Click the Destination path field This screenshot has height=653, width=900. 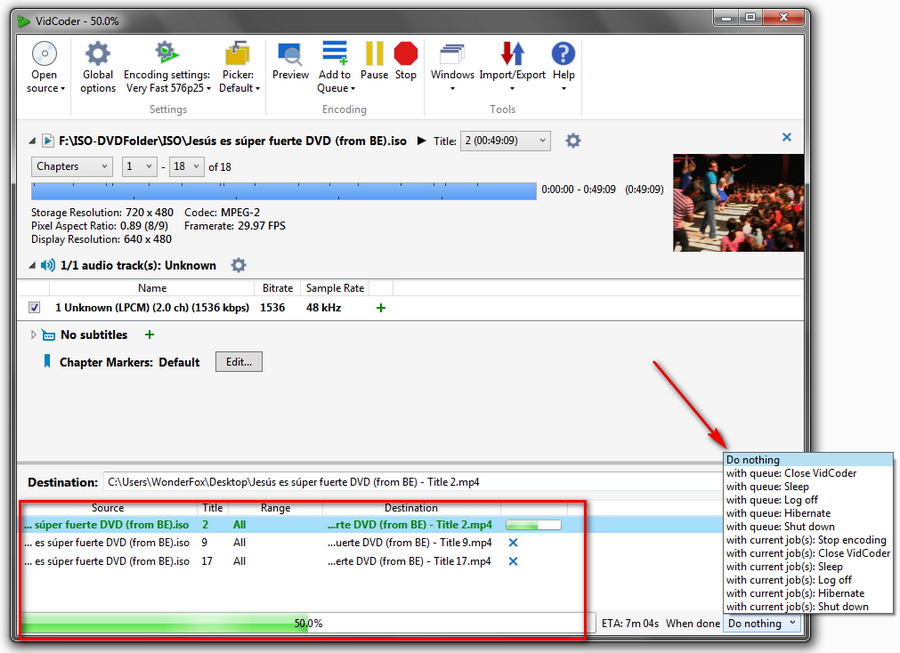pos(413,482)
